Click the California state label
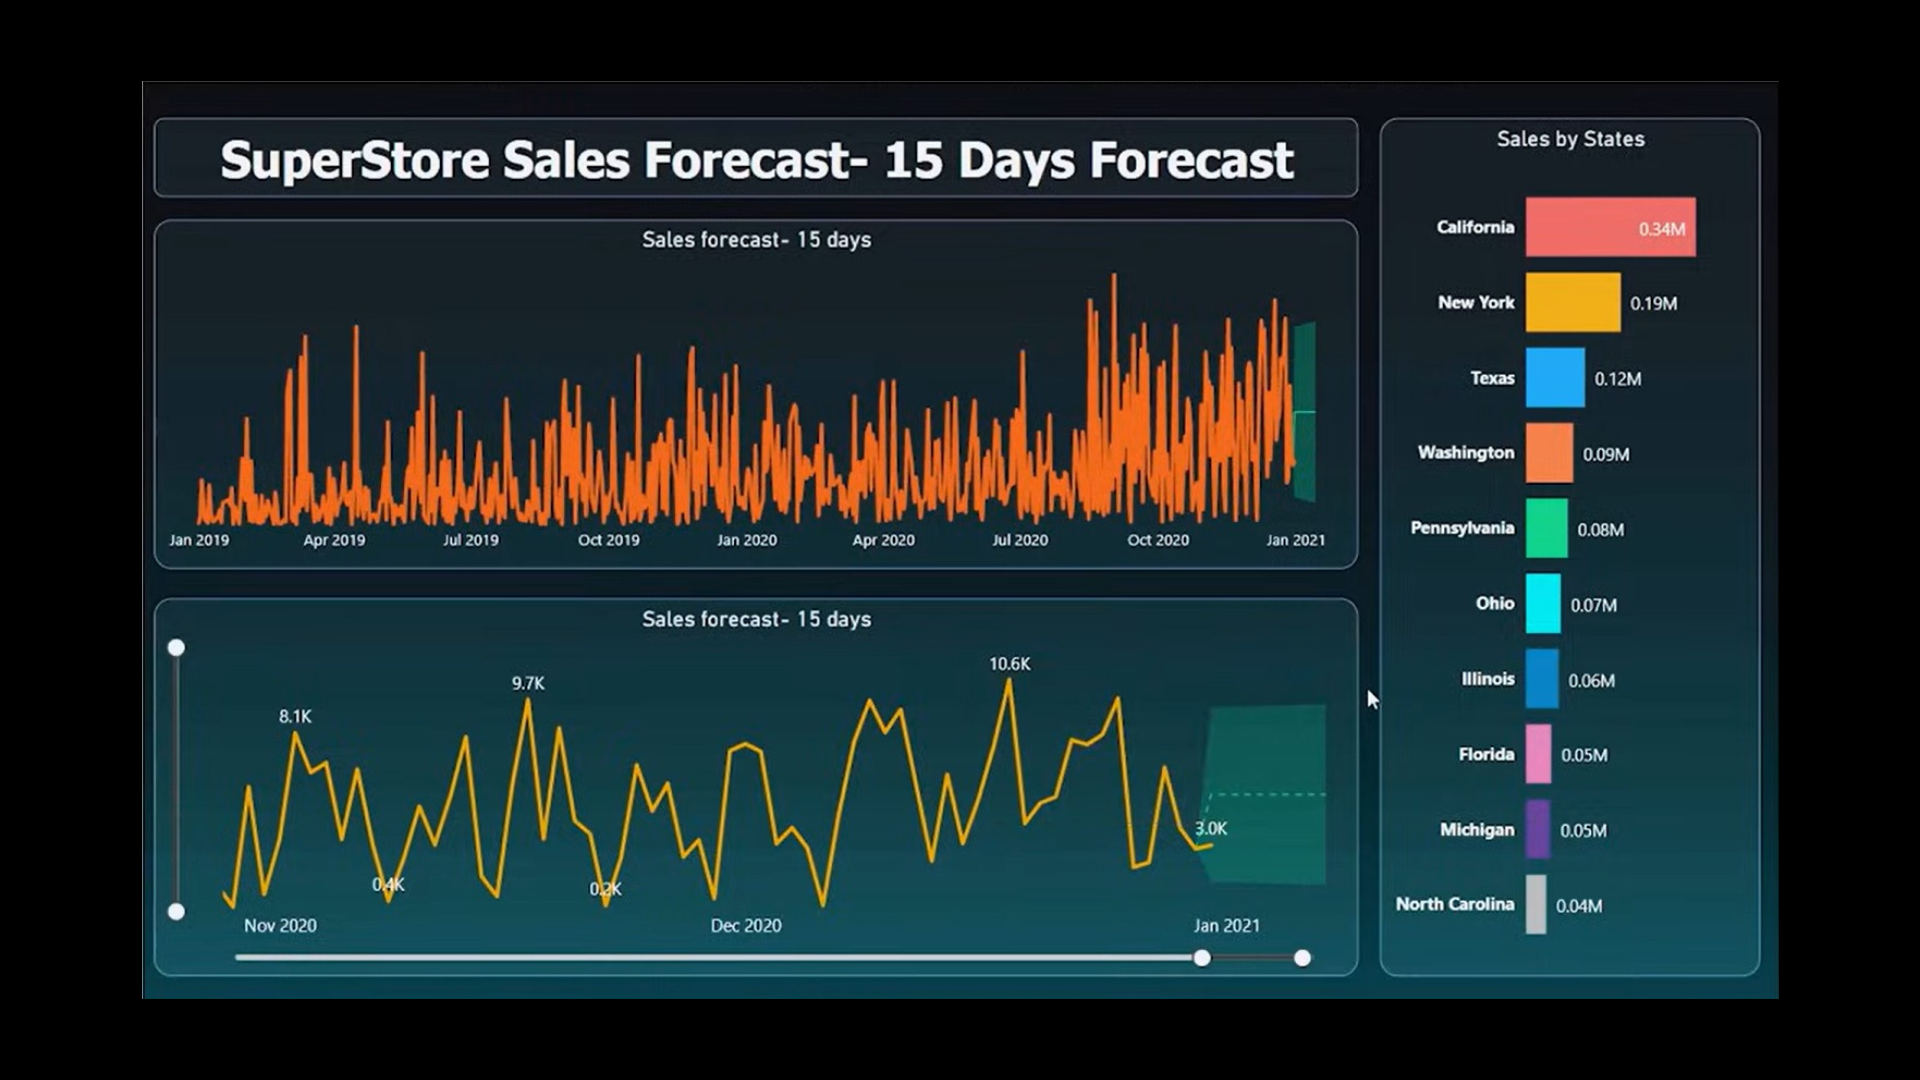 tap(1475, 227)
